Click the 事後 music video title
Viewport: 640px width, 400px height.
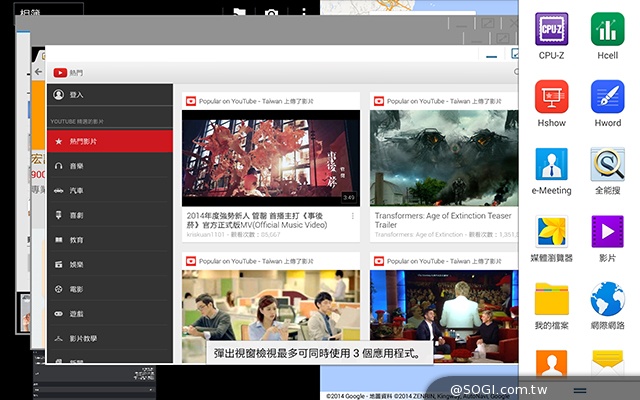[262, 219]
